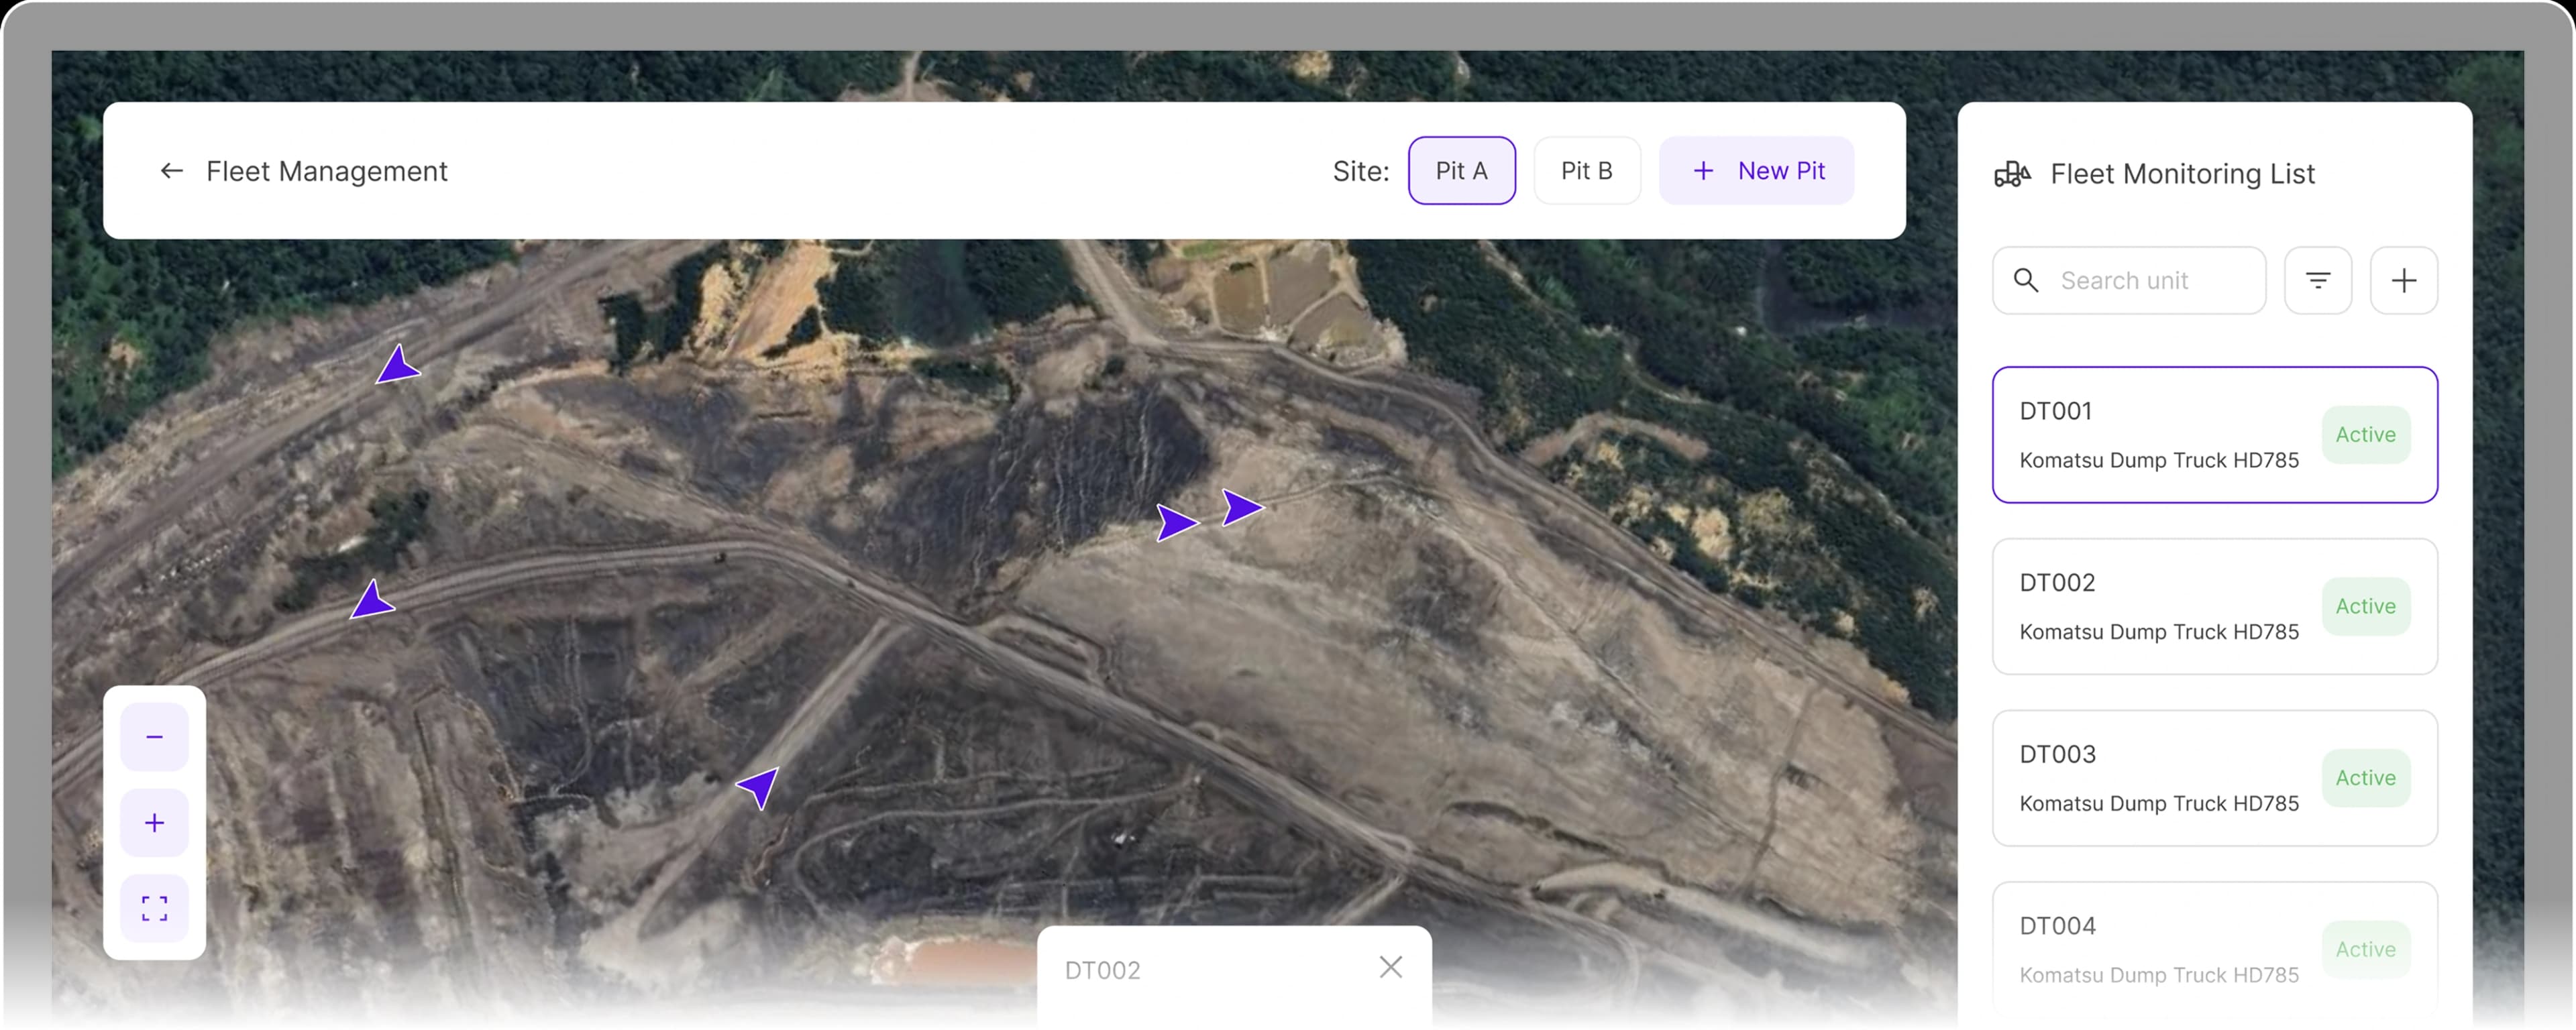This screenshot has width=2576, height=1030.
Task: Select the bottom truck marker on the diagonal road
Action: pos(759,787)
